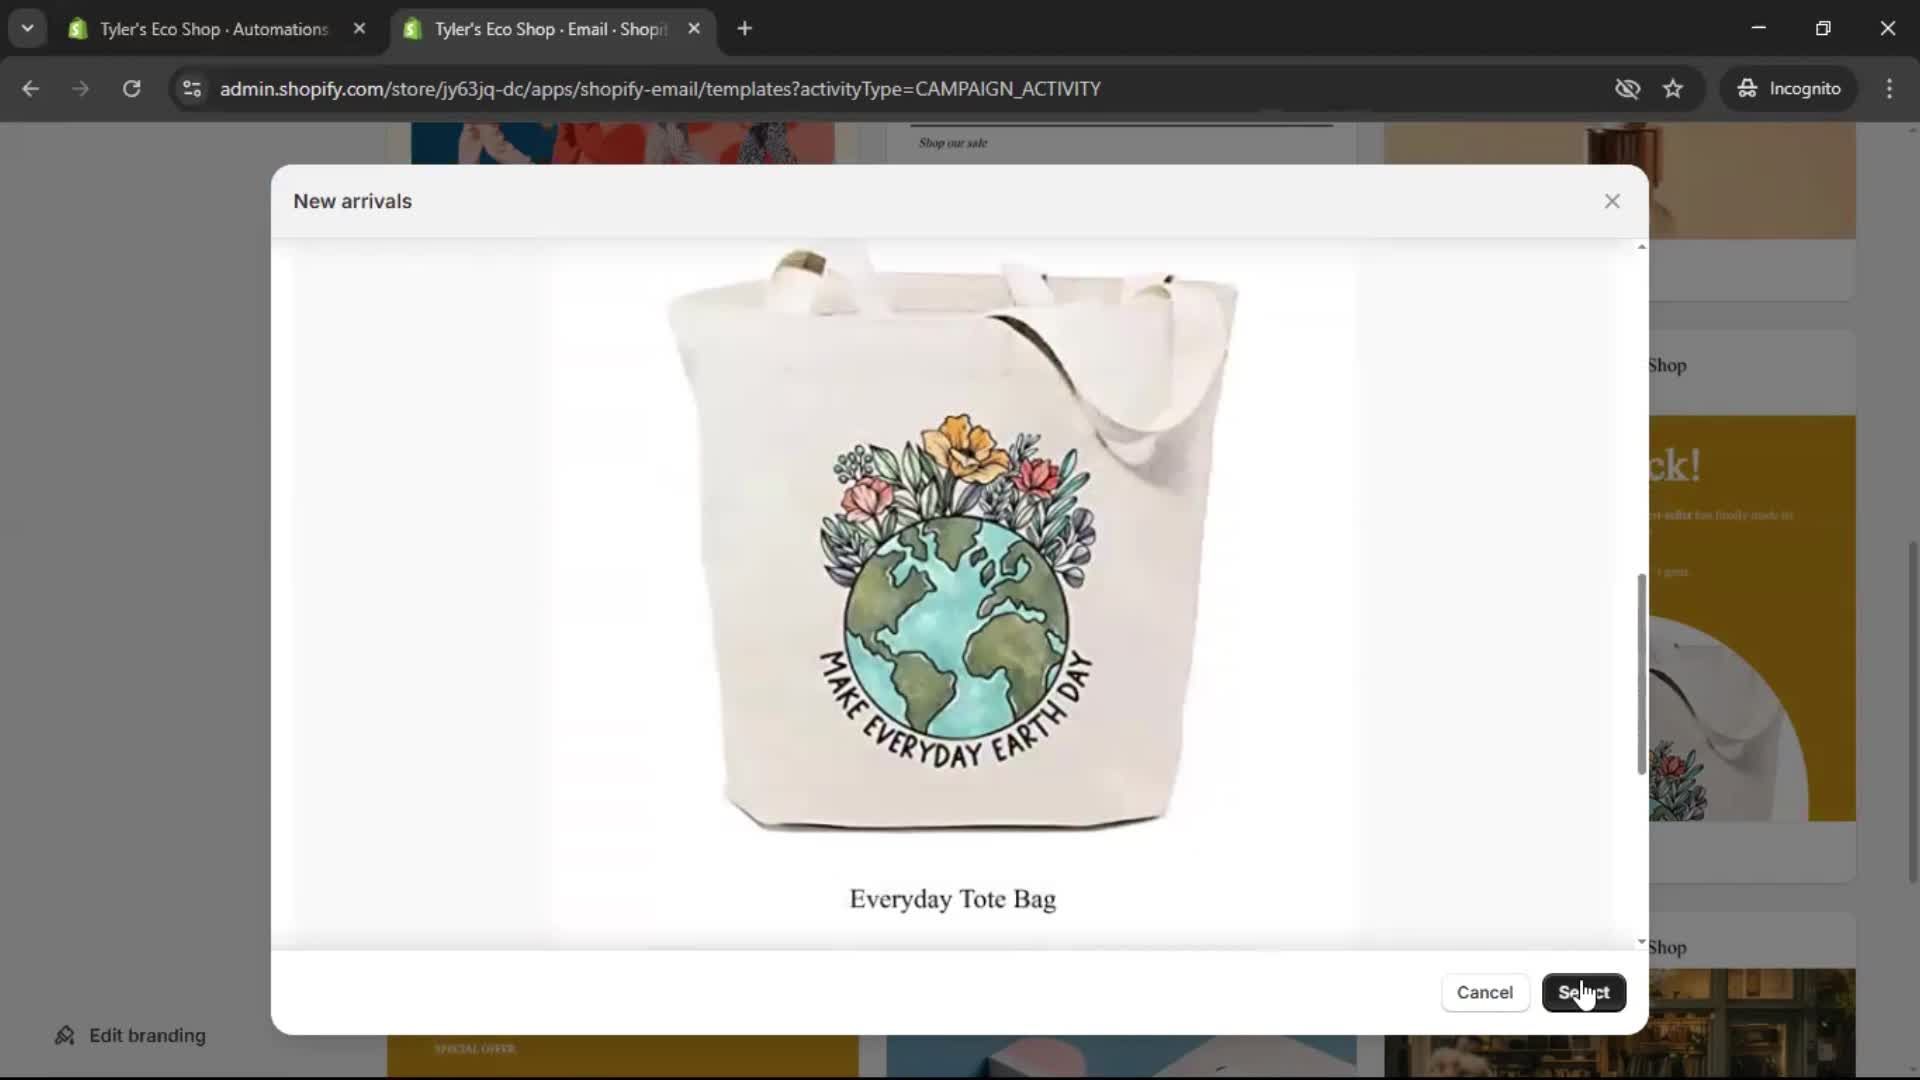Screen dimensions: 1920x1080
Task: Click the Edit branding pencil icon
Action: (64, 1036)
